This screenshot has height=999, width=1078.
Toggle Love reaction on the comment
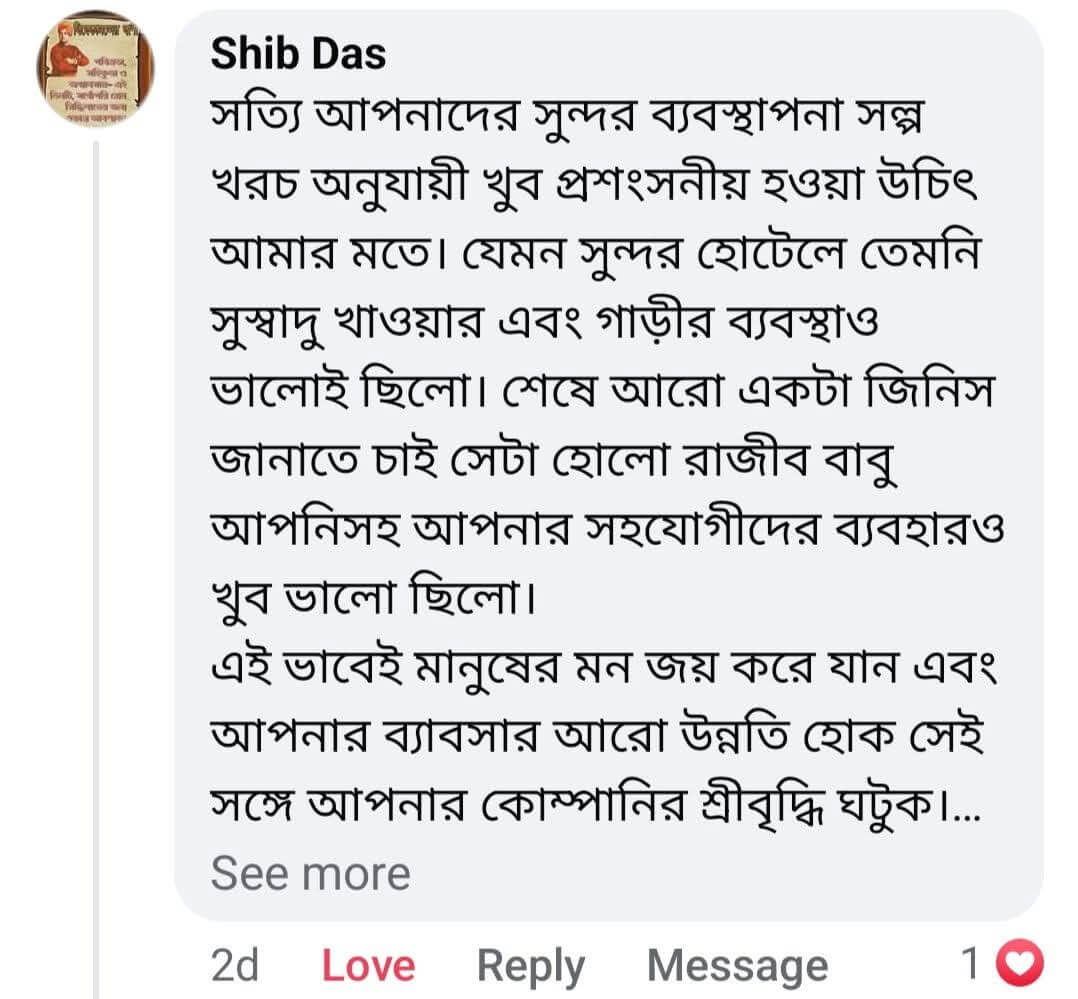click(x=368, y=965)
